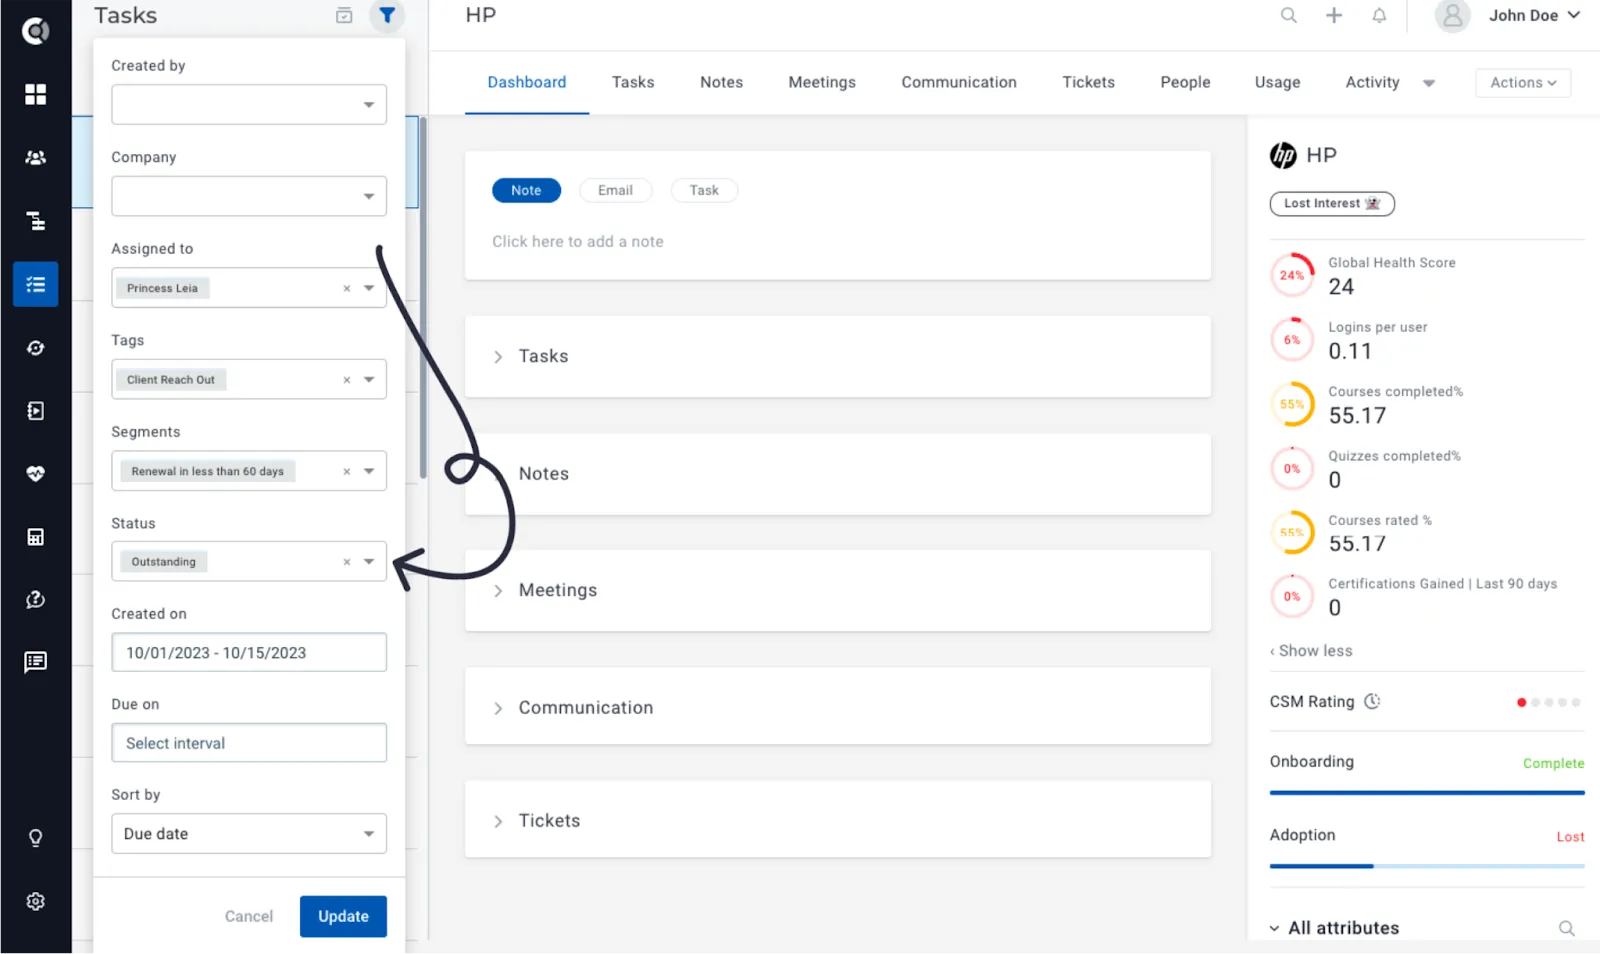1600x954 pixels.
Task: Click Show less under health metrics
Action: tap(1311, 650)
